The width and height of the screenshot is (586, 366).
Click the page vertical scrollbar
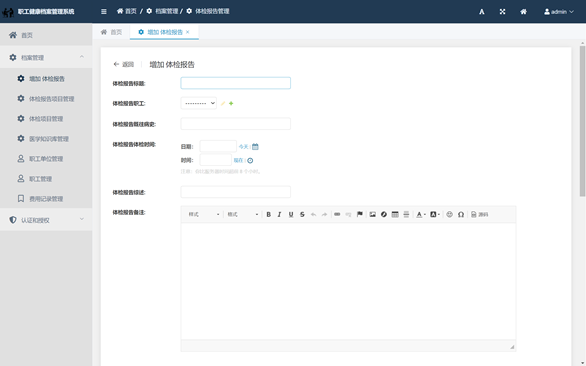(x=582, y=122)
